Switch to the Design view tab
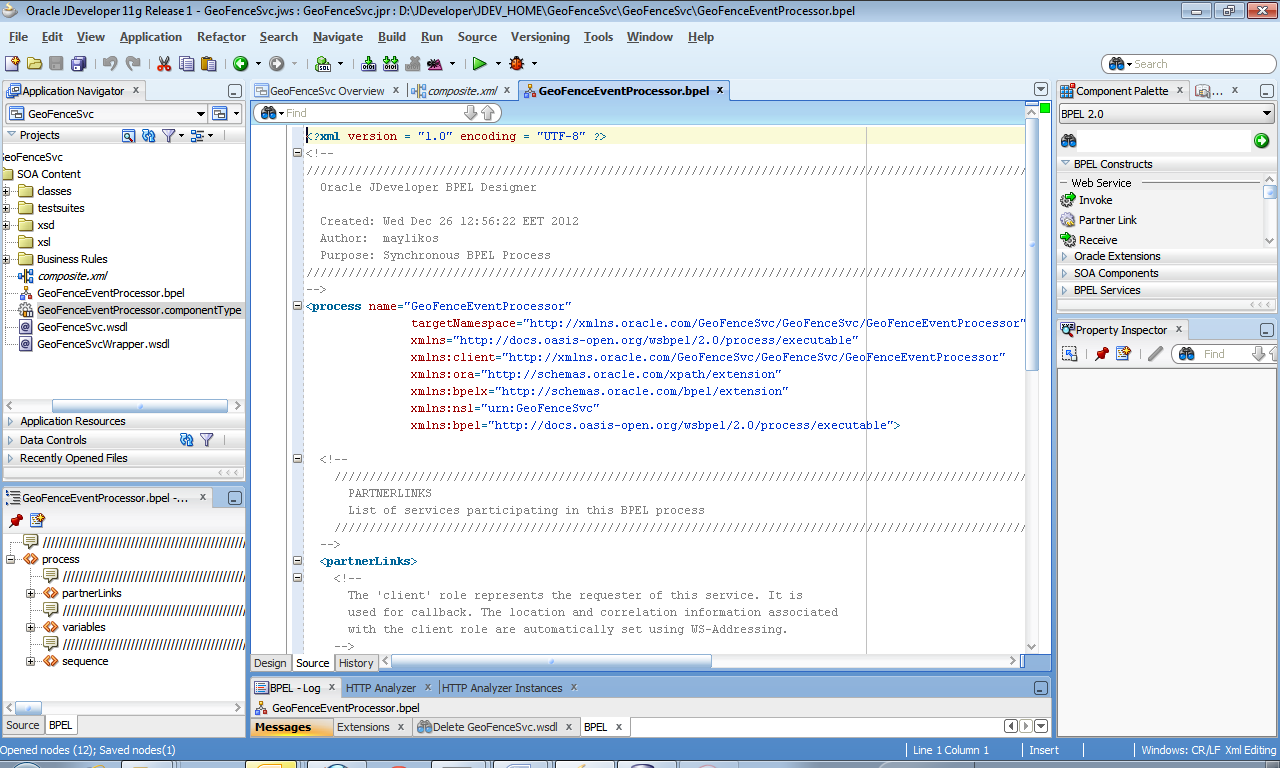This screenshot has width=1280, height=768. click(x=270, y=663)
